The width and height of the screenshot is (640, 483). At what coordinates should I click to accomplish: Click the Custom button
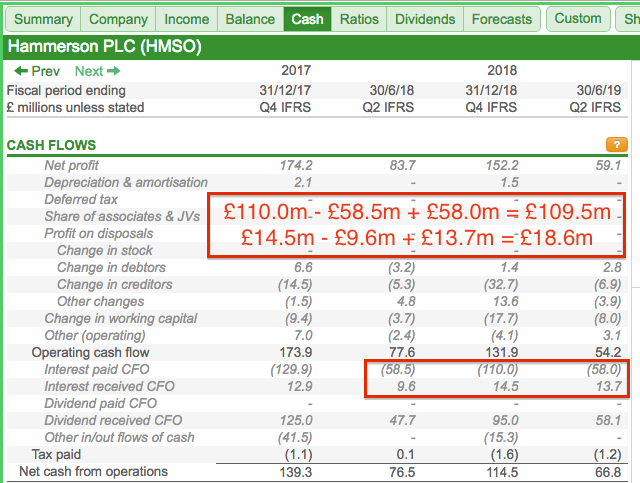coord(578,18)
